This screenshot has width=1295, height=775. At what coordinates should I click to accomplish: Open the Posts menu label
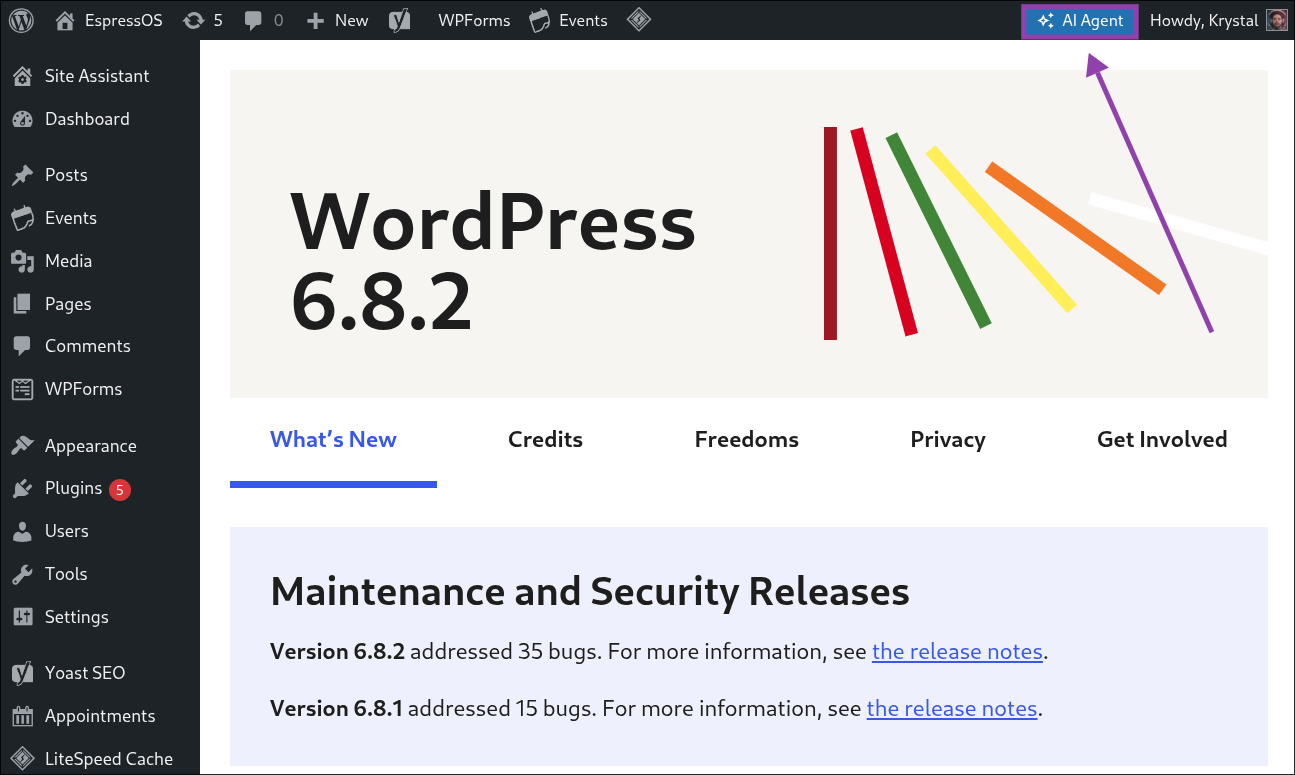(x=66, y=175)
